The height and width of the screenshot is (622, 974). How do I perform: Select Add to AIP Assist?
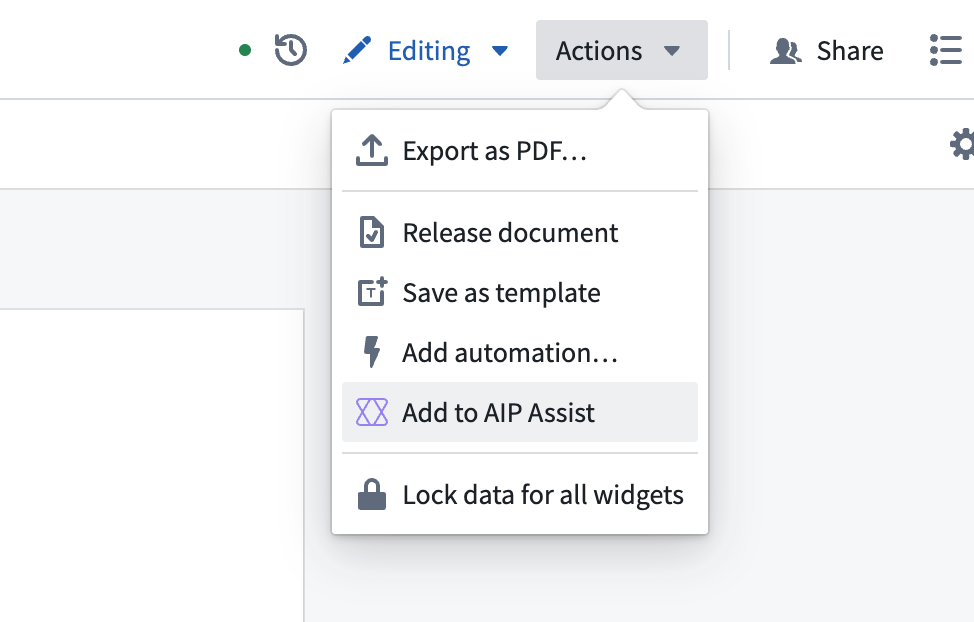tap(520, 412)
